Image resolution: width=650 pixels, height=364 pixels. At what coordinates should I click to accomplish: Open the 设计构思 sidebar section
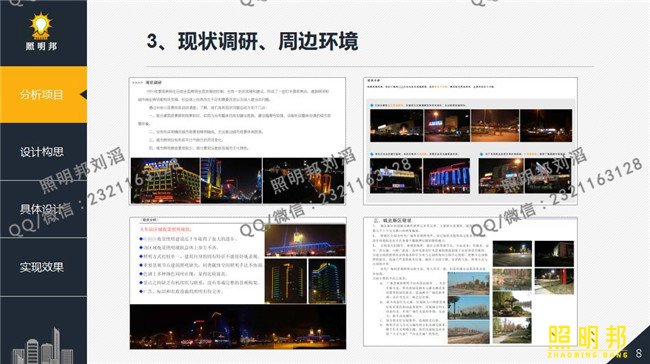(x=42, y=152)
